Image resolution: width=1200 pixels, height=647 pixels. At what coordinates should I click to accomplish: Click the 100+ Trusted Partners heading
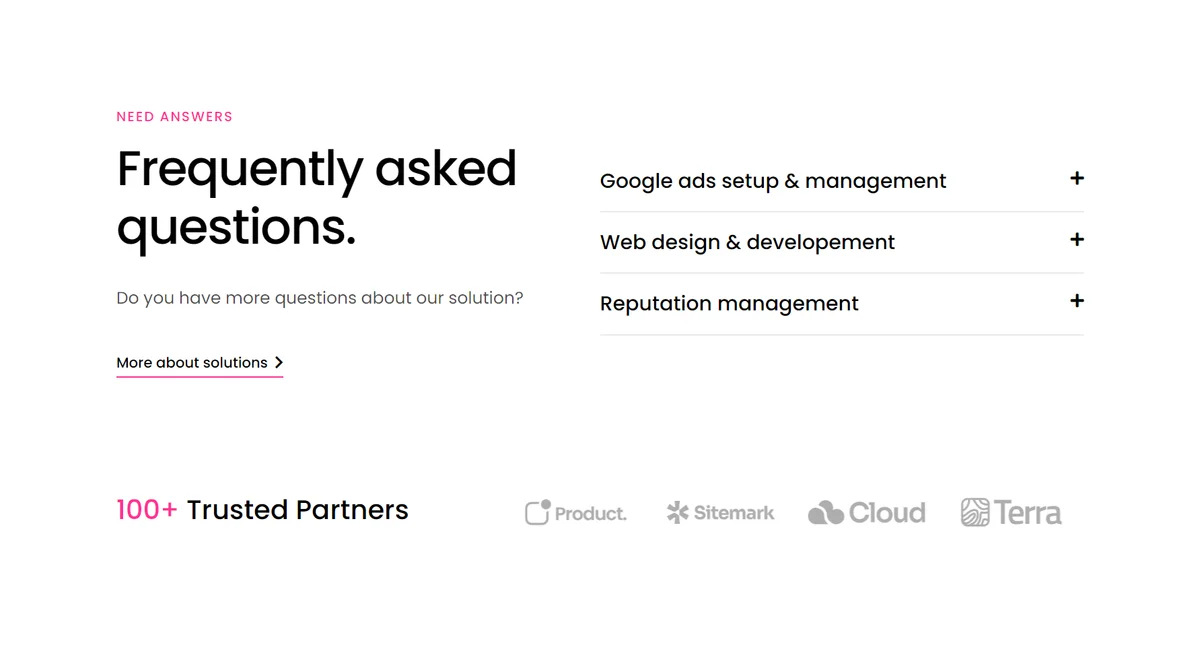pyautogui.click(x=262, y=510)
